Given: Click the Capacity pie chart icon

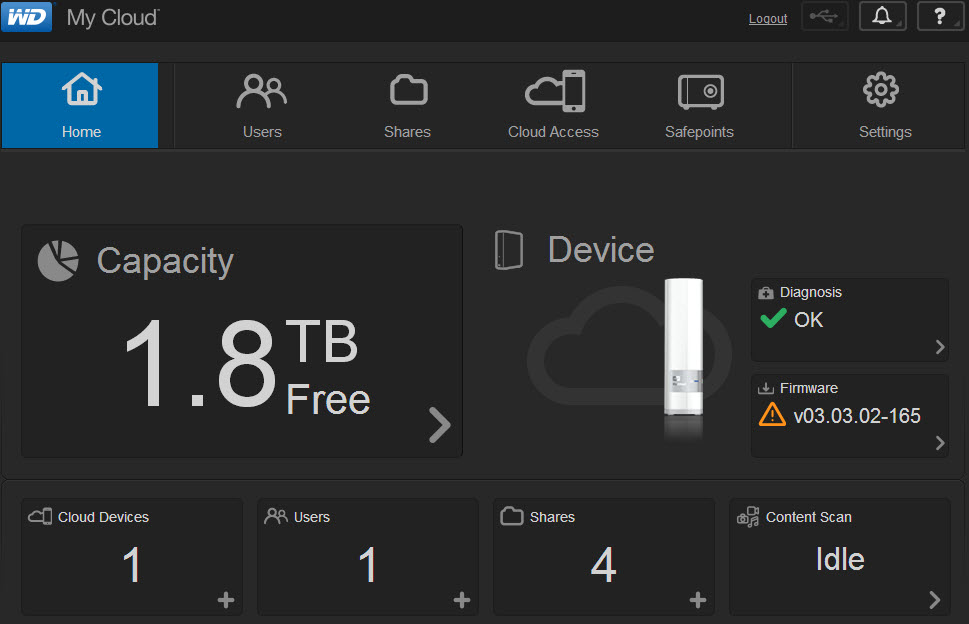Looking at the screenshot, I should 58,261.
